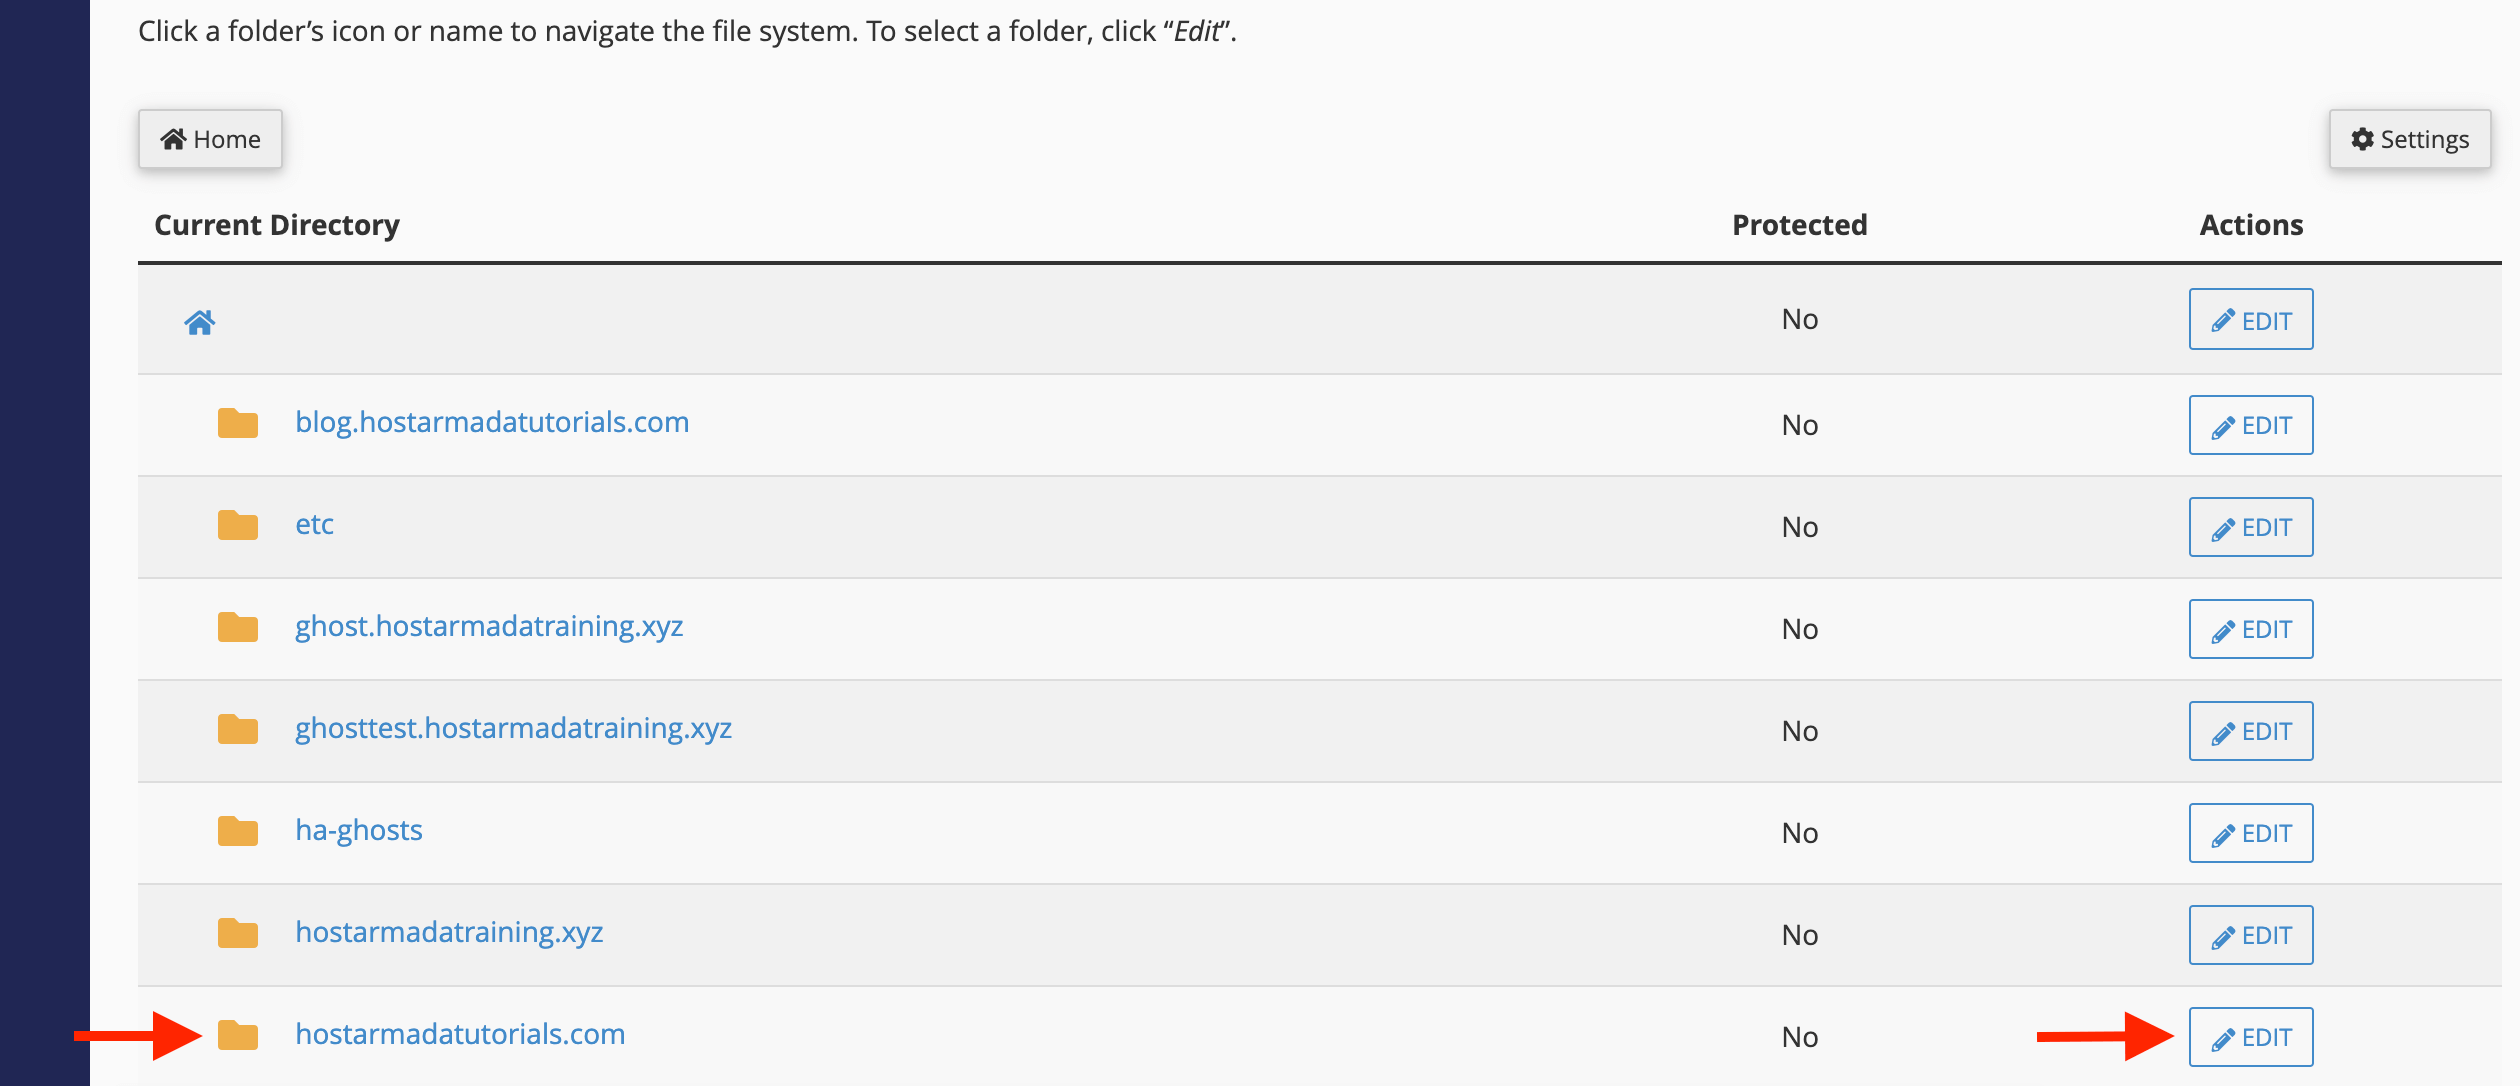Click the etc folder icon
The width and height of the screenshot is (2520, 1086).
tap(238, 525)
